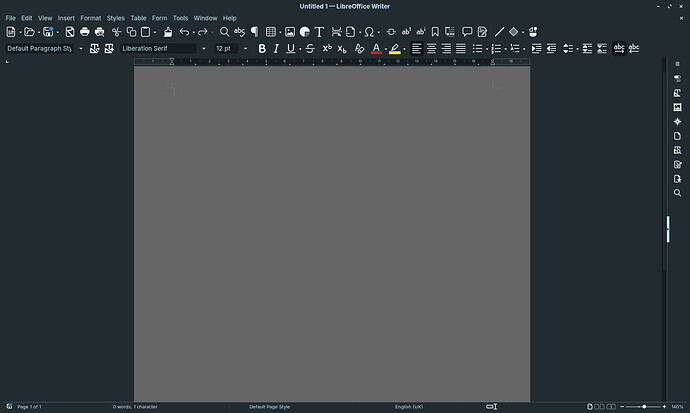Open the File menu
The width and height of the screenshot is (690, 413).
[11, 18]
